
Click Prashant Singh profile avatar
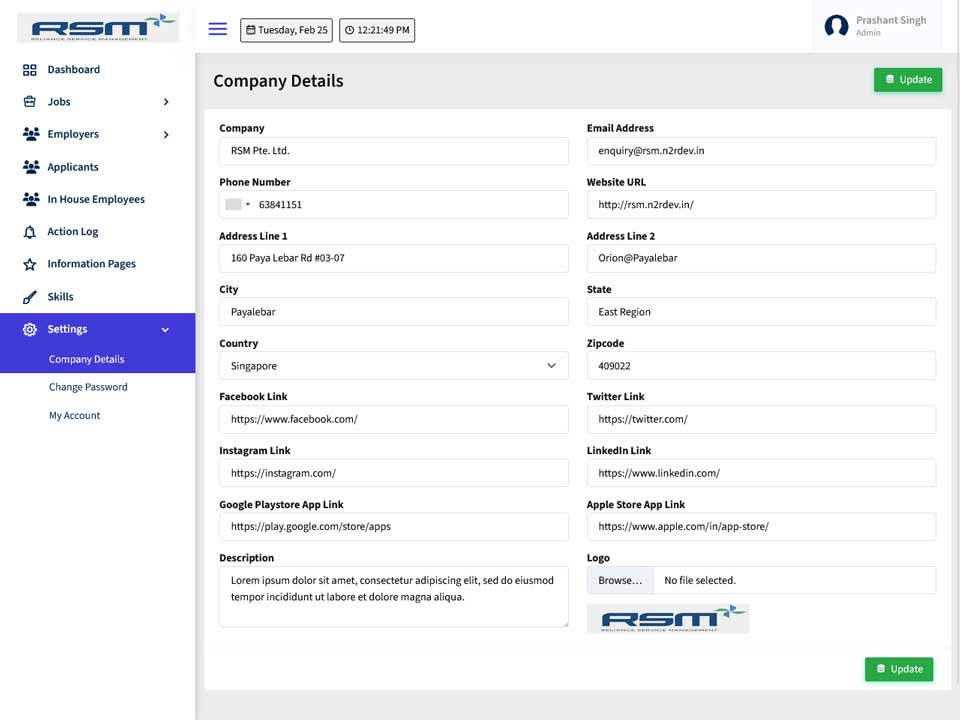pyautogui.click(x=836, y=26)
